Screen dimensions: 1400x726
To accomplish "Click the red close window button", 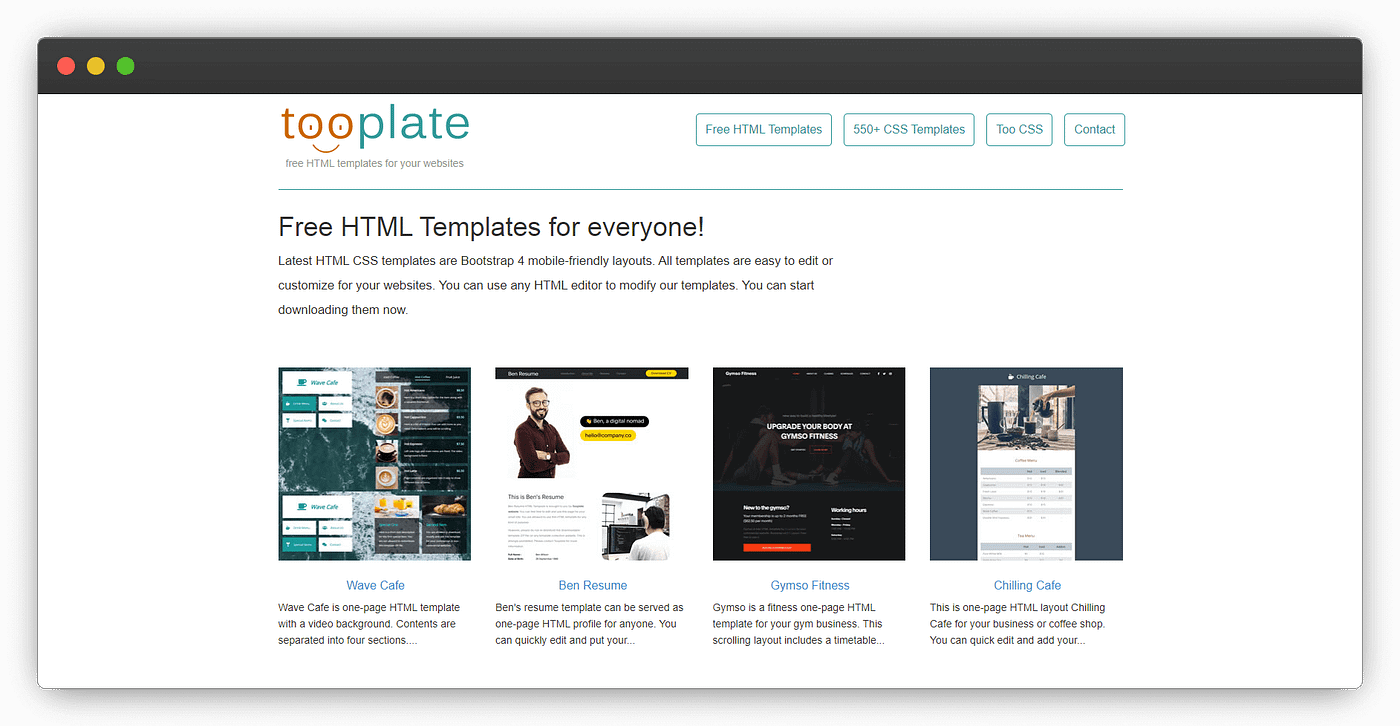I will (x=66, y=66).
